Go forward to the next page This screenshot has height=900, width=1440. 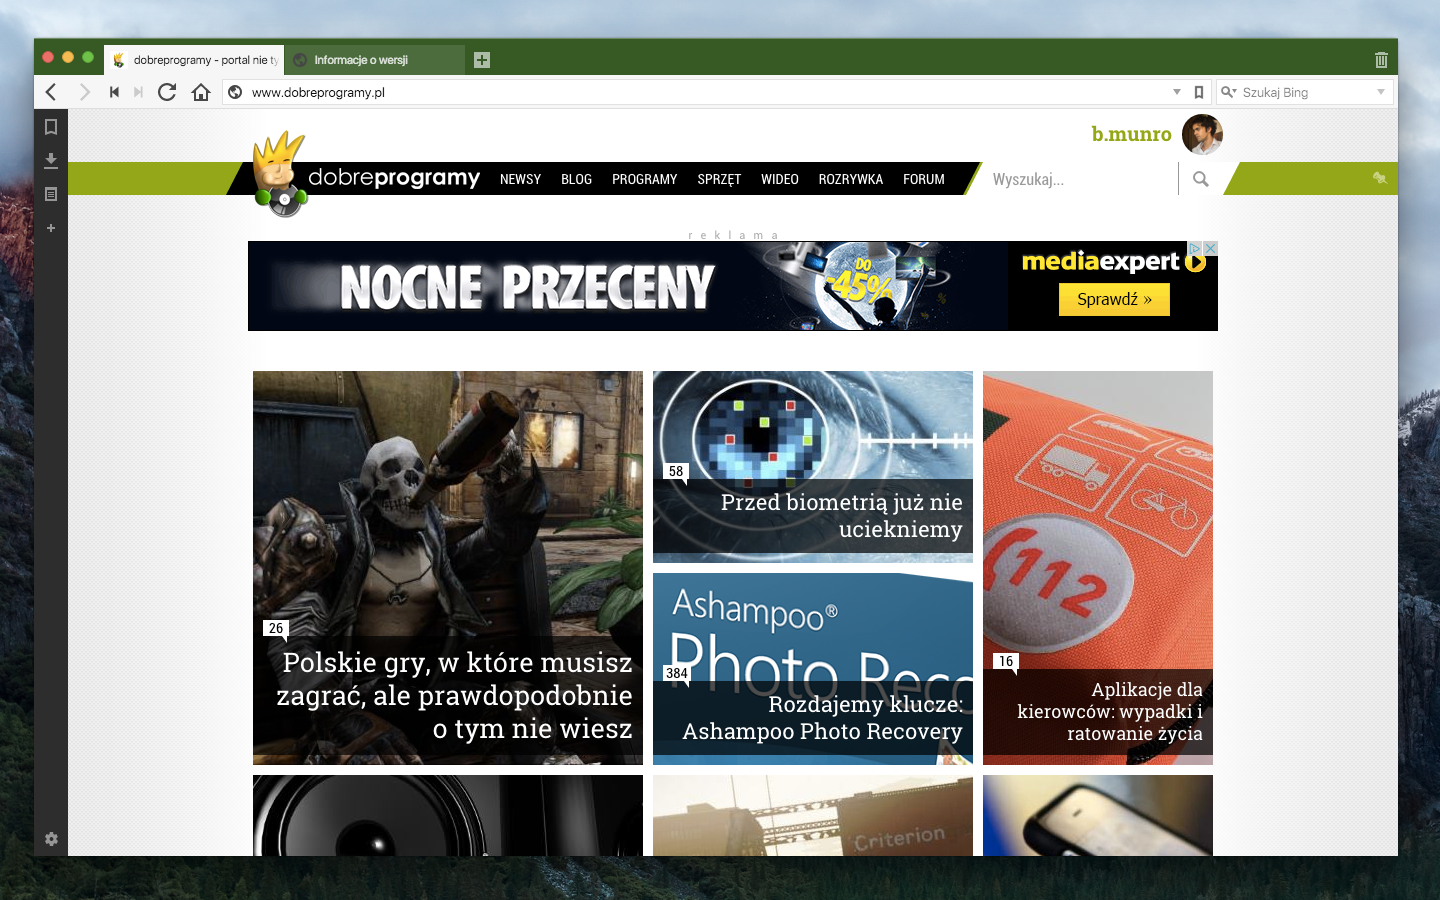(x=84, y=92)
